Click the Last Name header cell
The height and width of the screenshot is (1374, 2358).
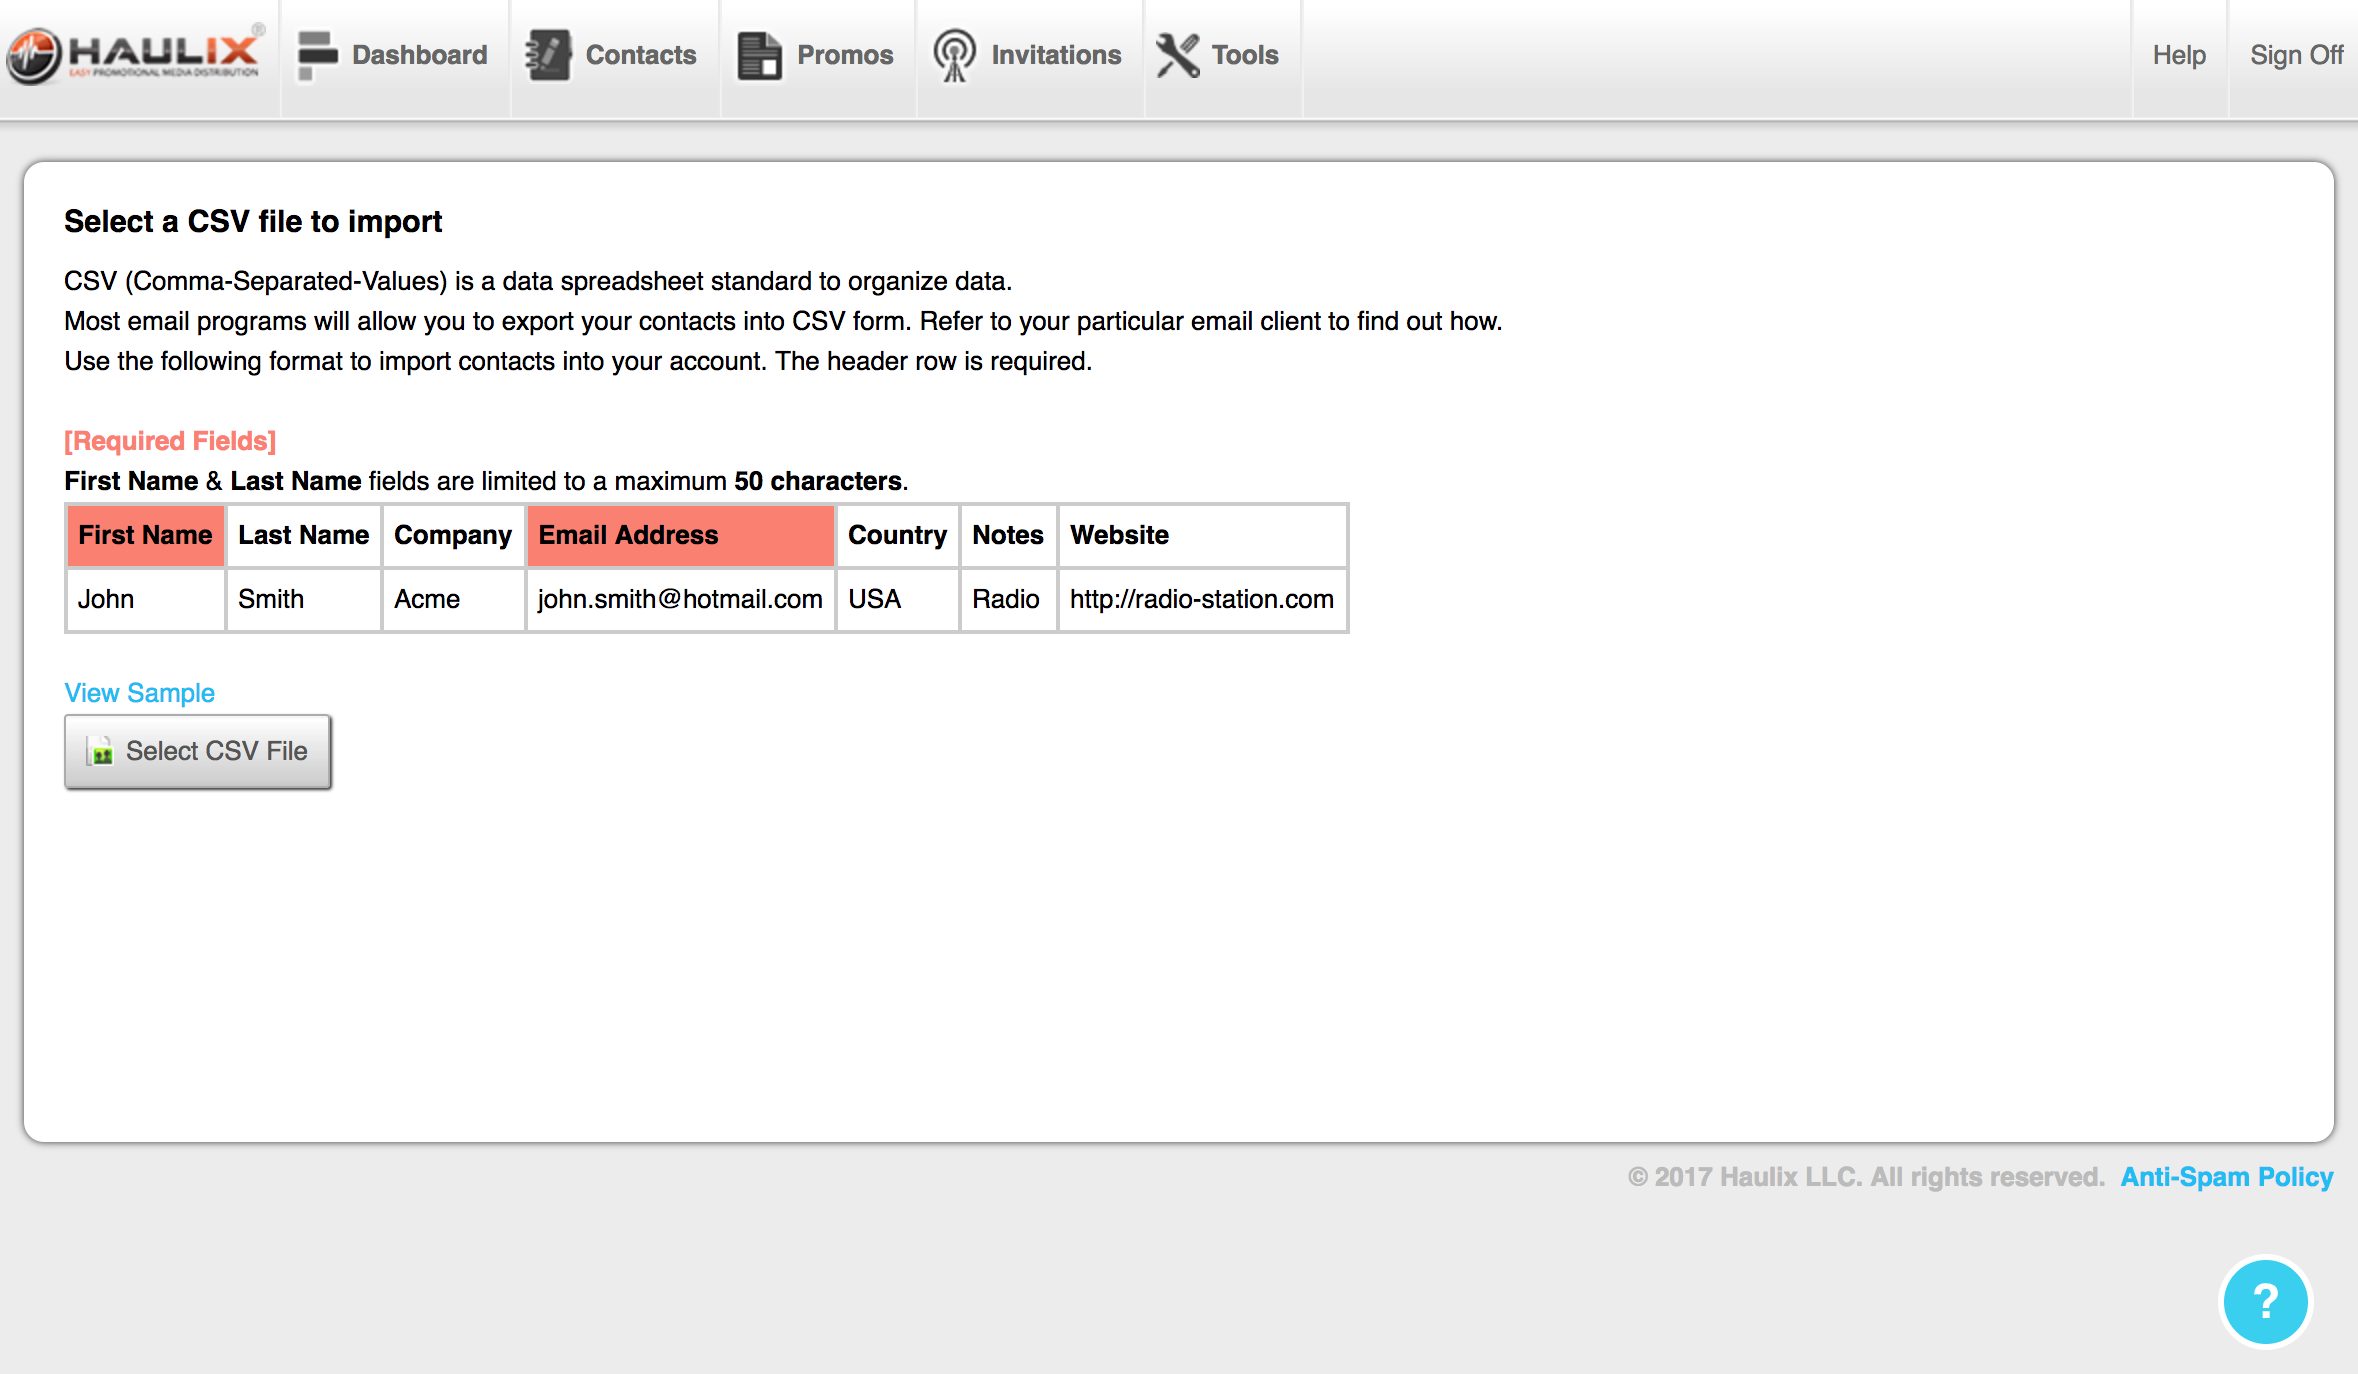tap(303, 535)
